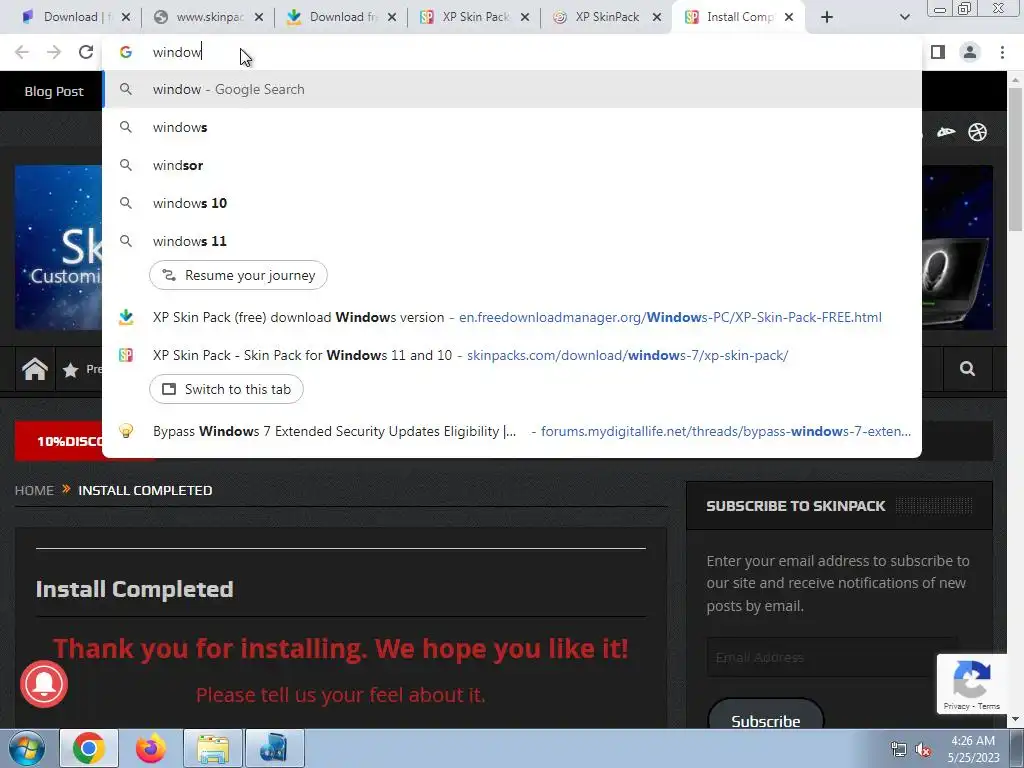The height and width of the screenshot is (768, 1024).
Task: Open the 'Blog Post' menu item
Action: coord(54,91)
